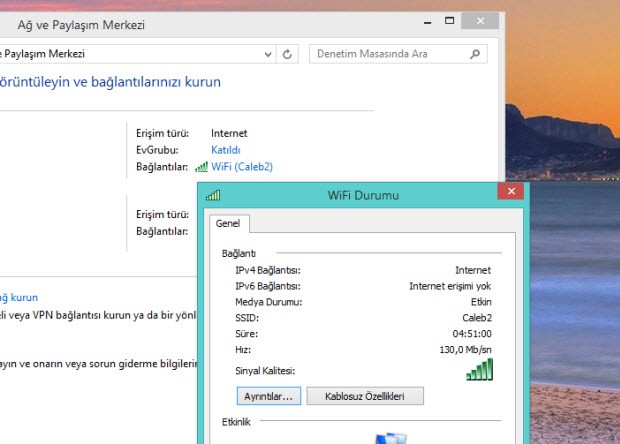Click the 'bağlantılarınızı kurun' heading
The image size is (620, 444).
pos(156,82)
